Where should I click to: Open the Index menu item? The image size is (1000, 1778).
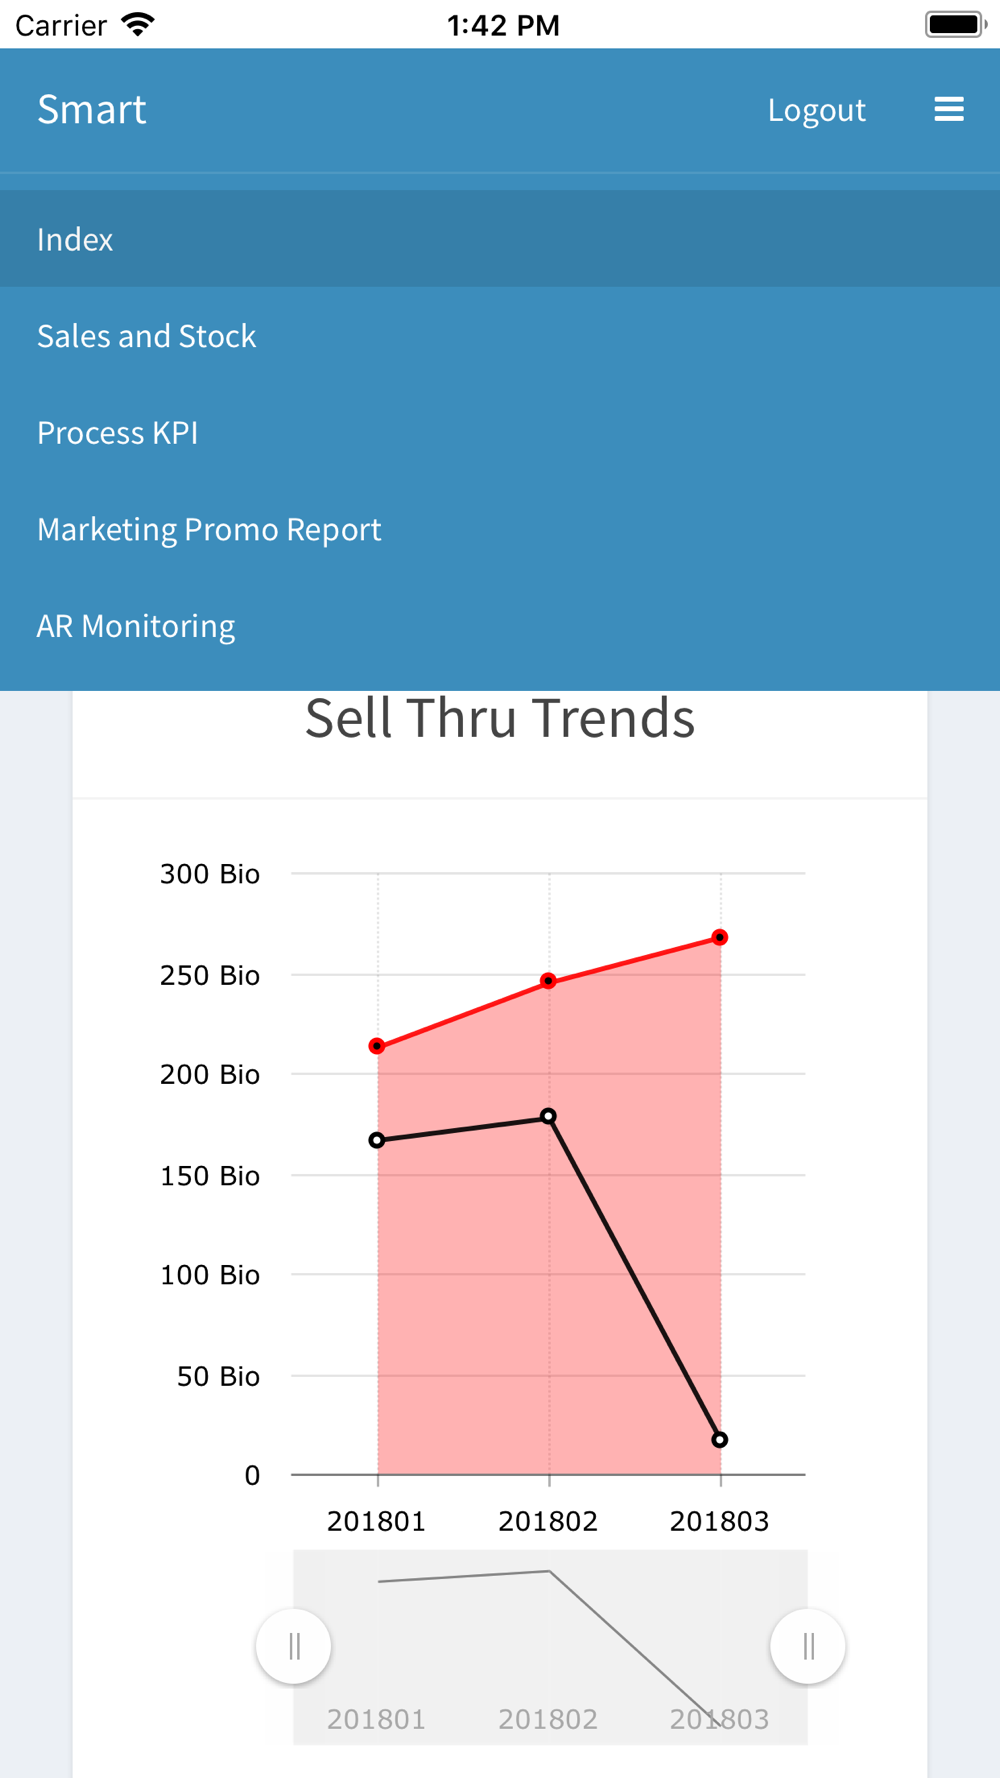coord(500,239)
